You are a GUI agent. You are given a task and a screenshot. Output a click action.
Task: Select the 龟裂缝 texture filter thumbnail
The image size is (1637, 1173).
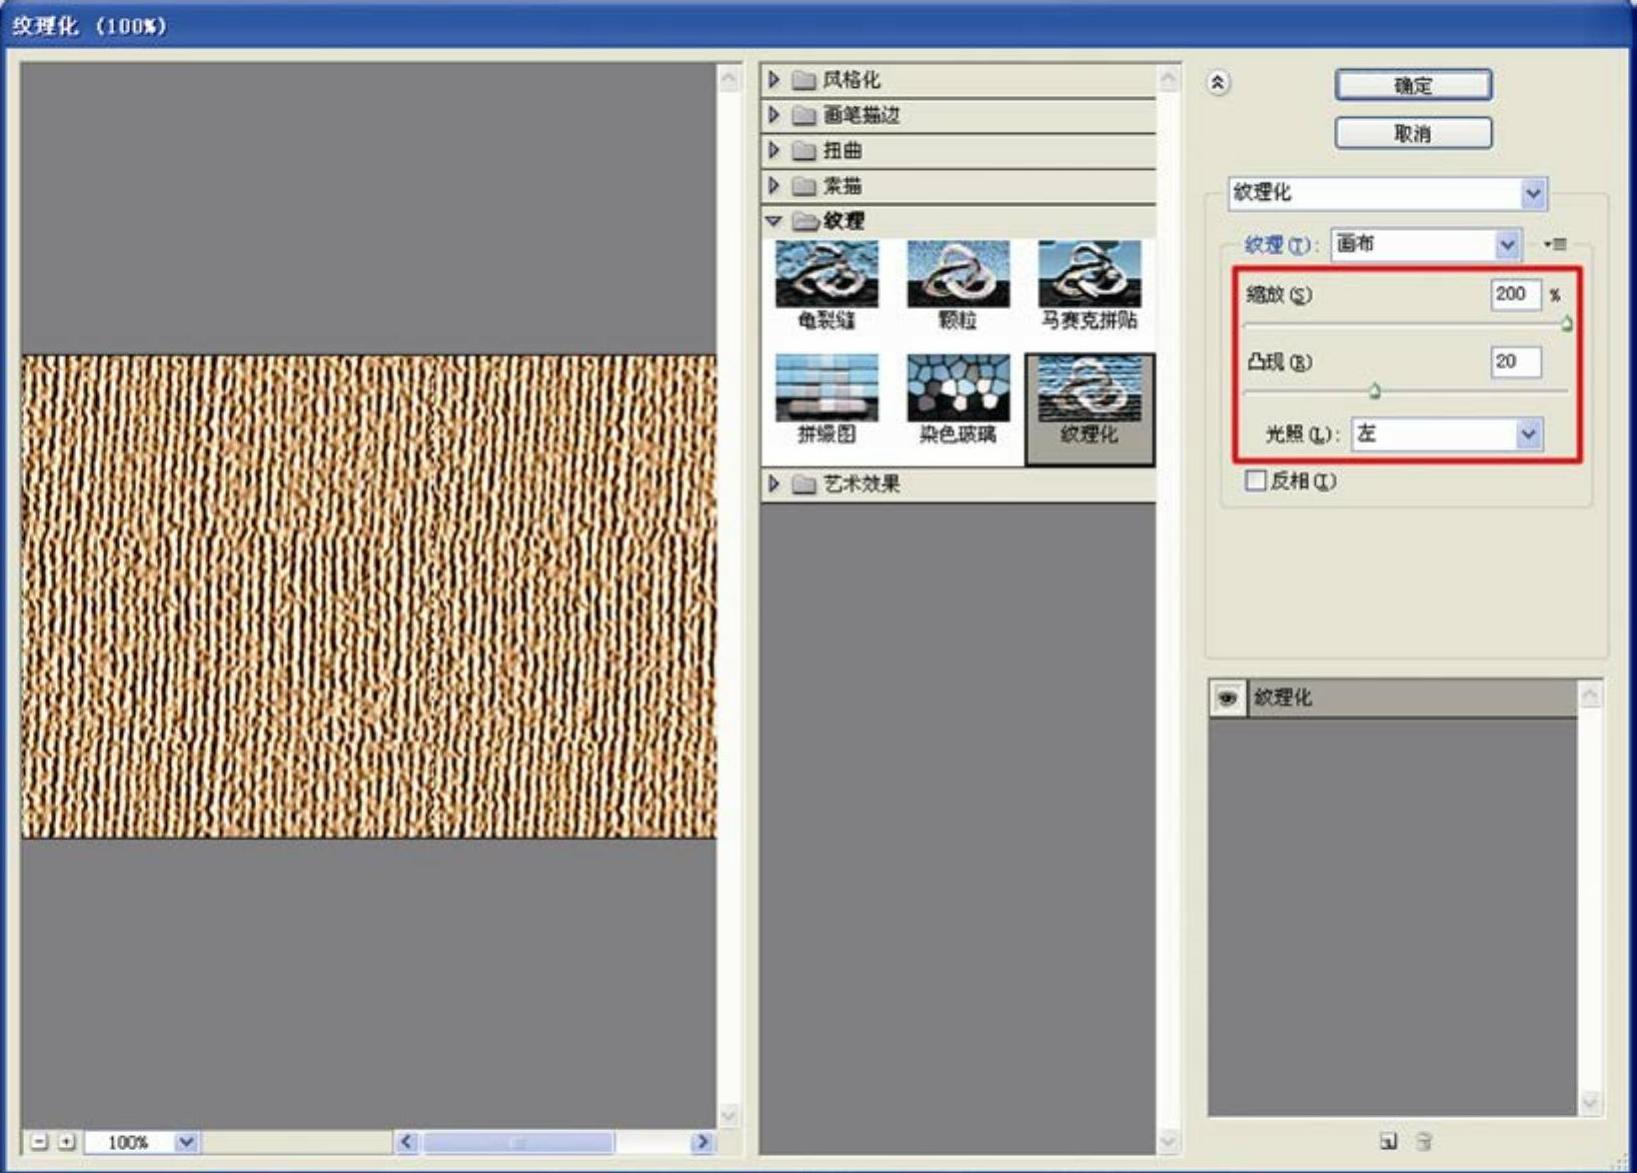coord(826,284)
